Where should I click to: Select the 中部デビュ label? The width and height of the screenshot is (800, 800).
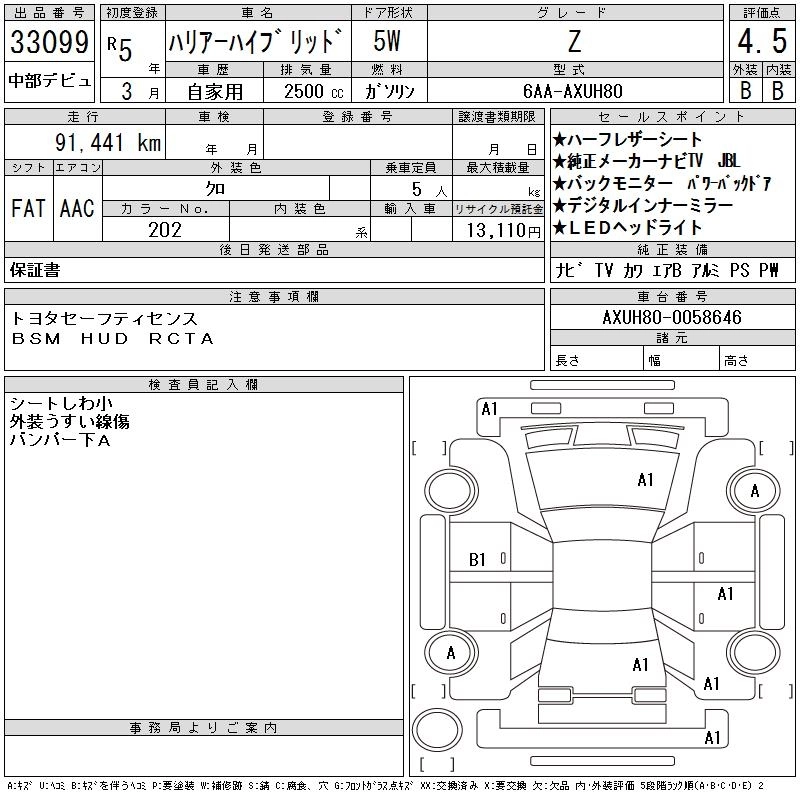click(x=49, y=81)
